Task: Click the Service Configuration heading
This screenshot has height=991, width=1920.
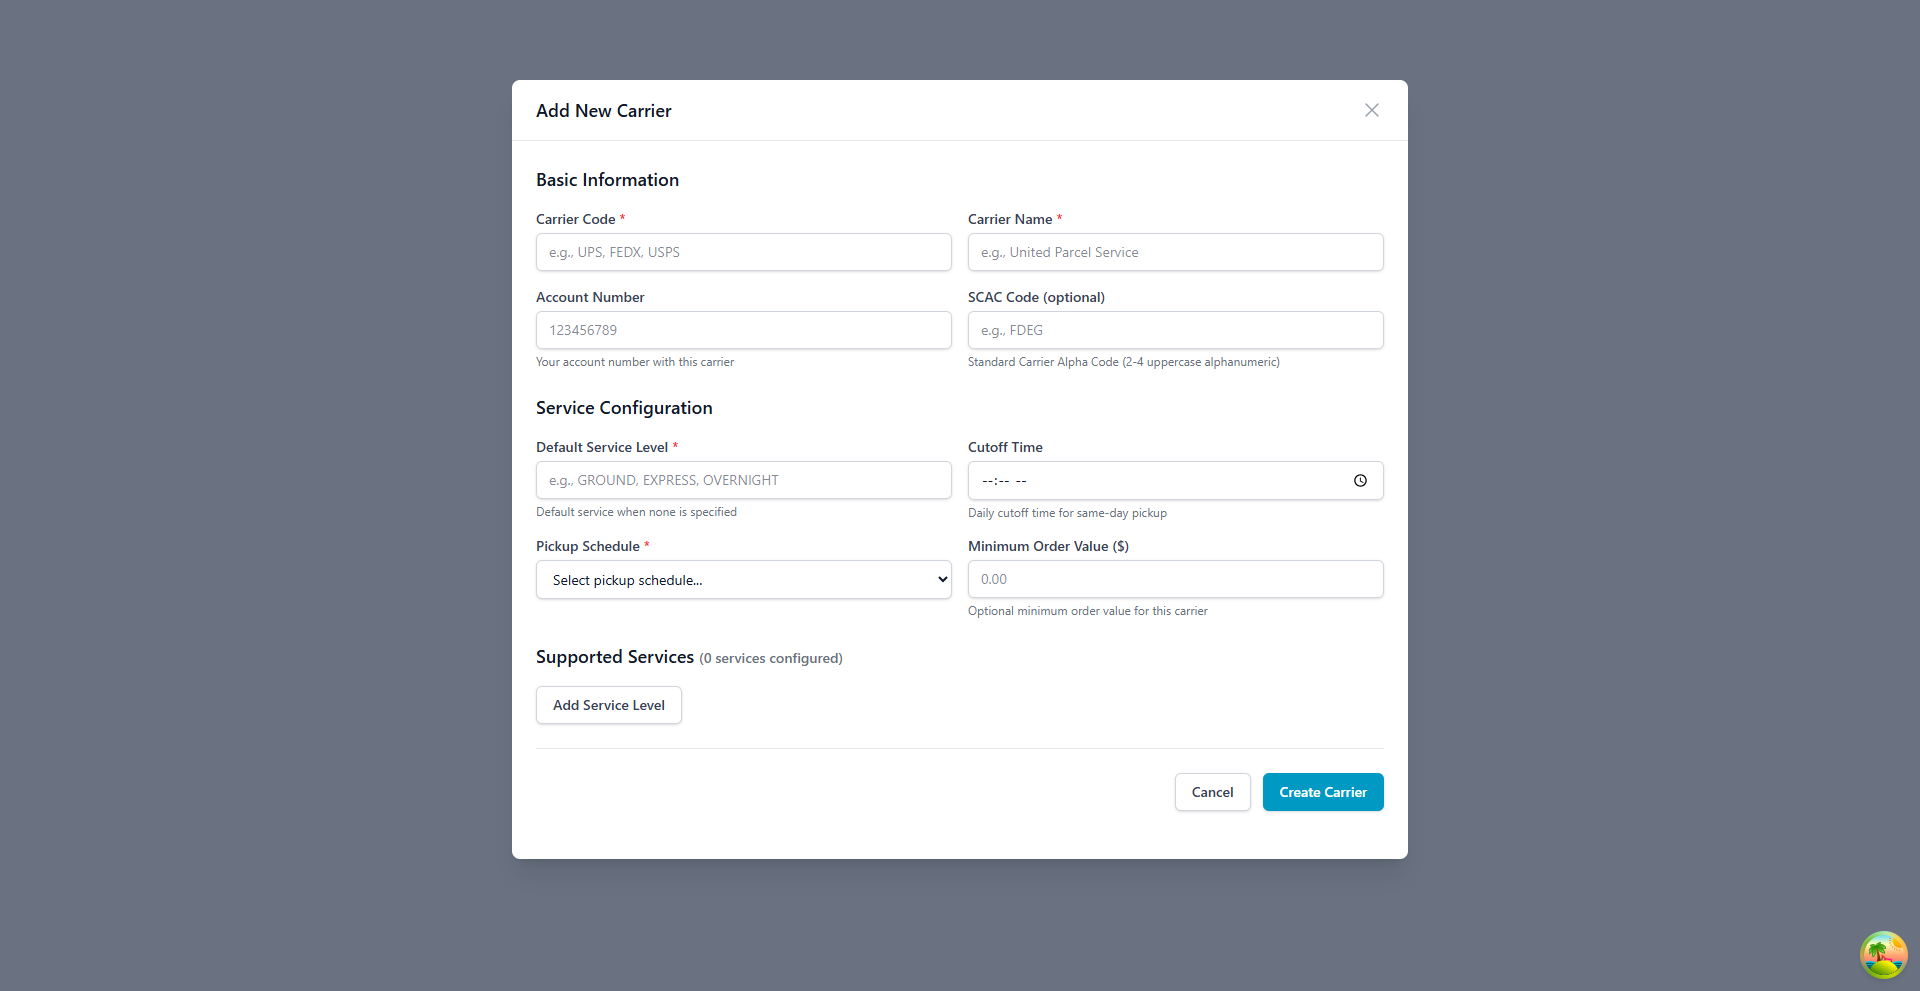Action: 623,407
